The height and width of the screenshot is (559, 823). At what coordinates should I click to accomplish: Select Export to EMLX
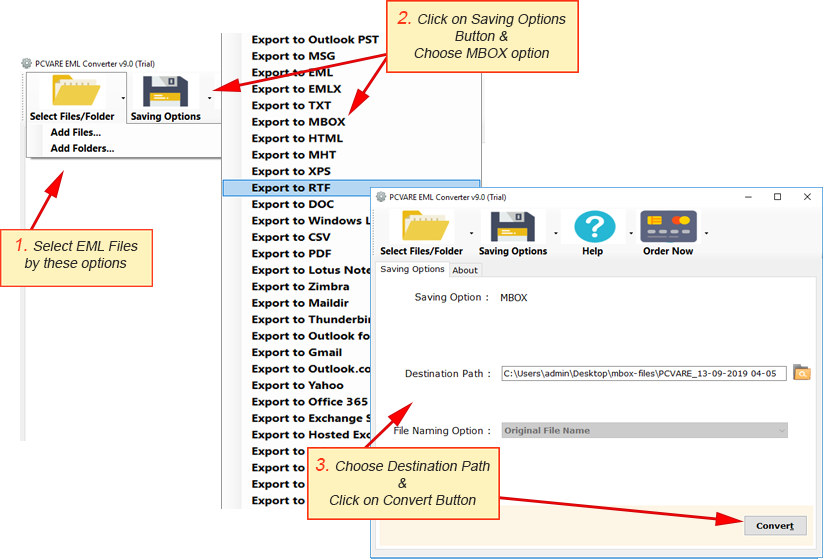point(297,89)
